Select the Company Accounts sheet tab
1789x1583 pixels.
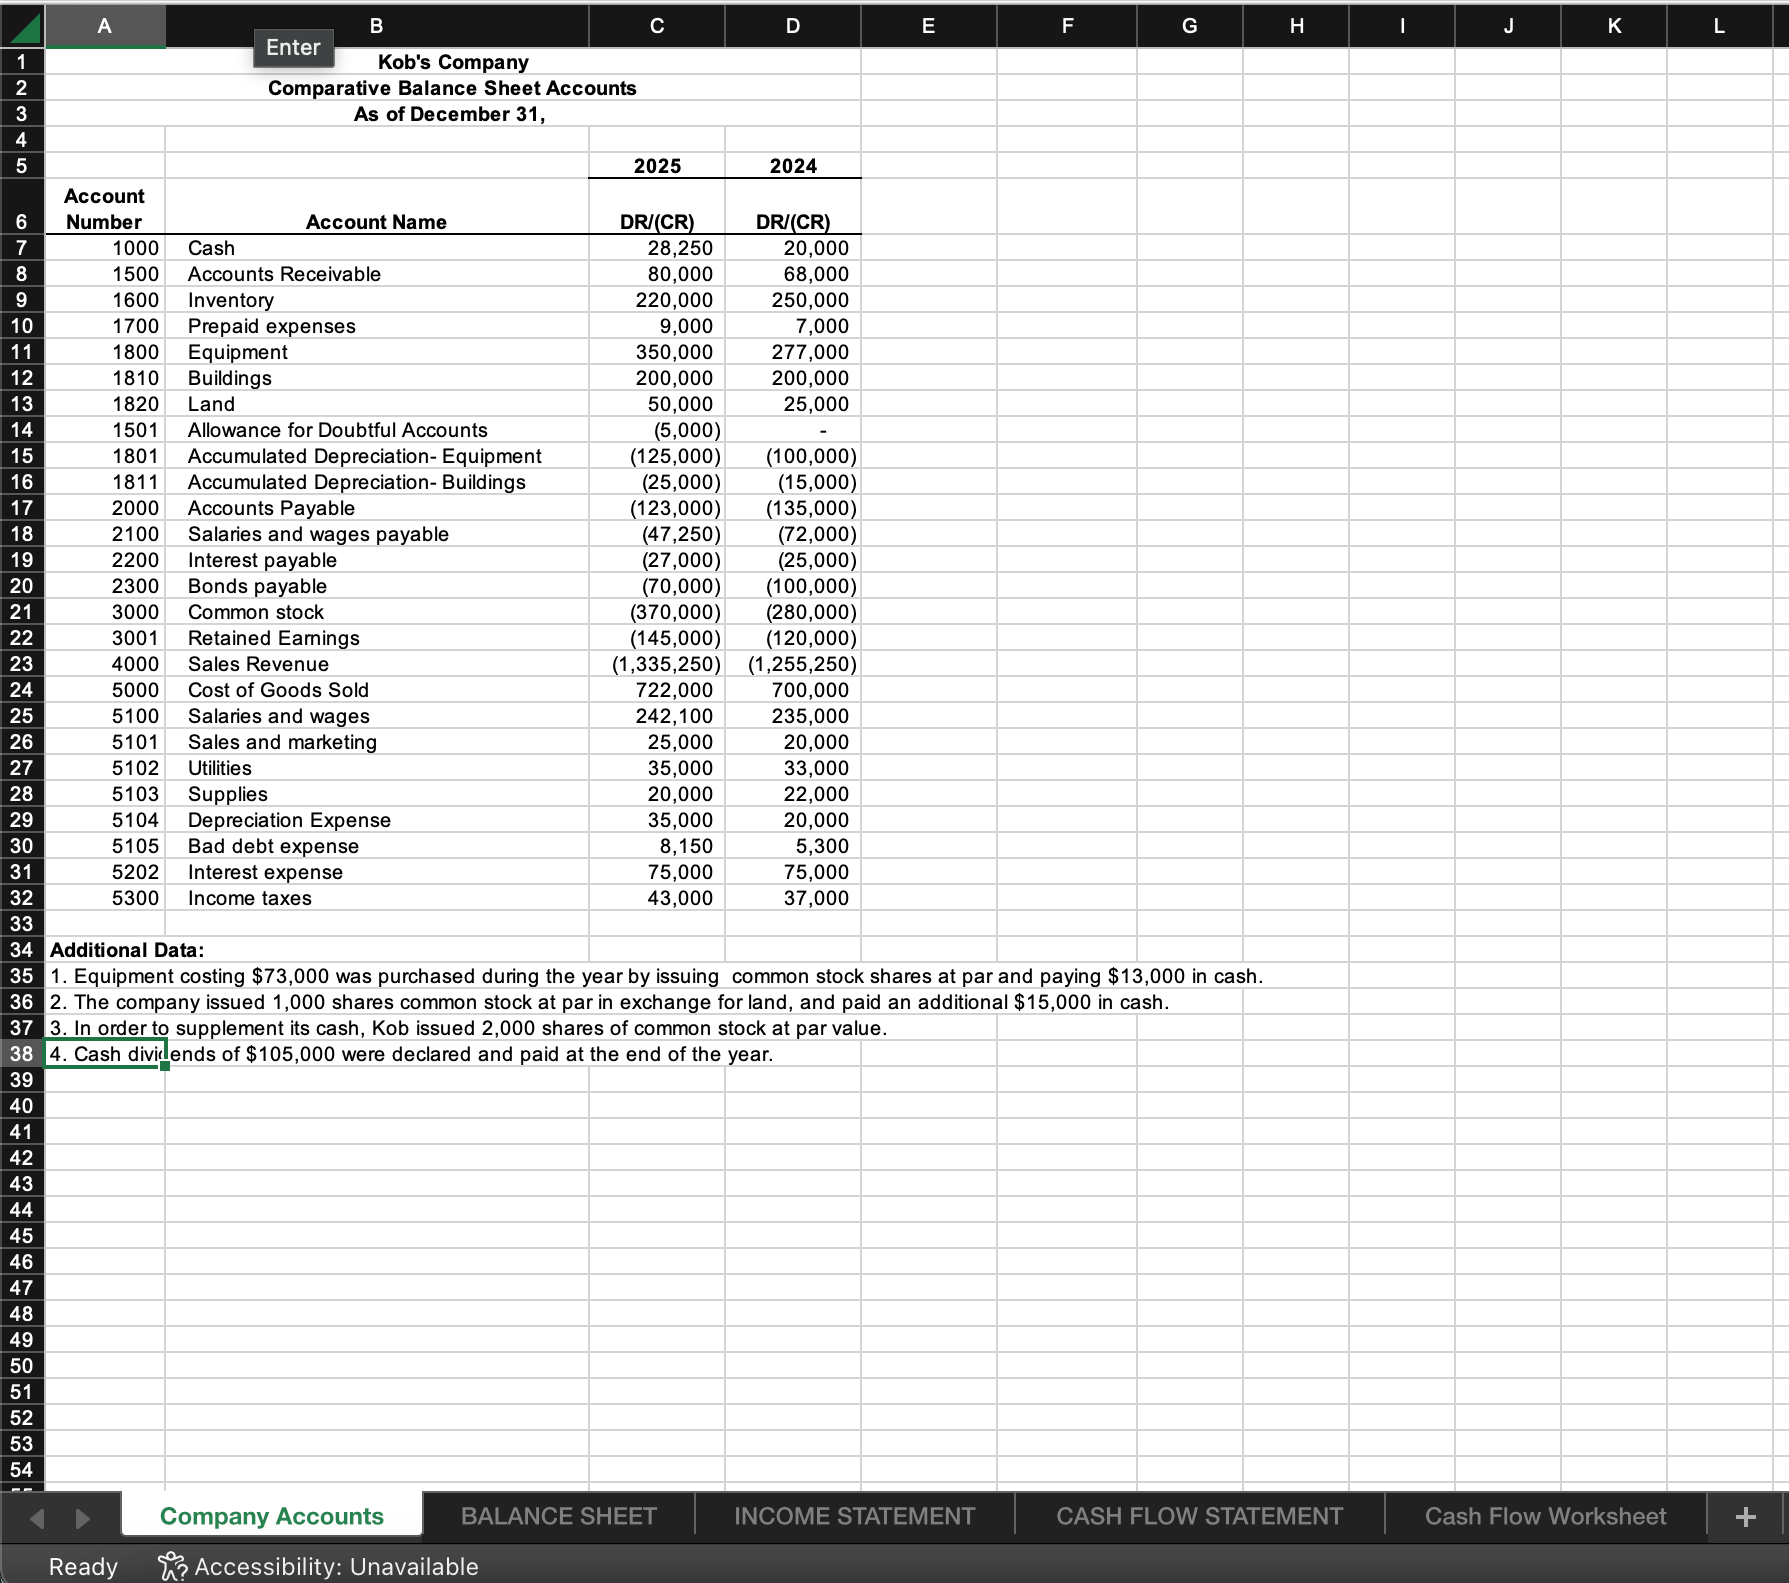point(271,1515)
